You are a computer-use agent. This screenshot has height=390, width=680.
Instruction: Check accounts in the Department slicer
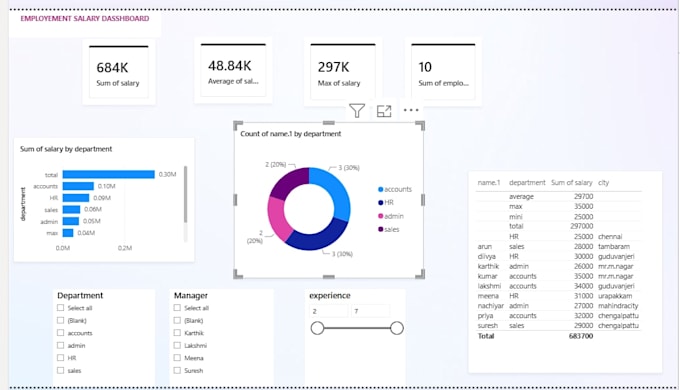[60, 333]
